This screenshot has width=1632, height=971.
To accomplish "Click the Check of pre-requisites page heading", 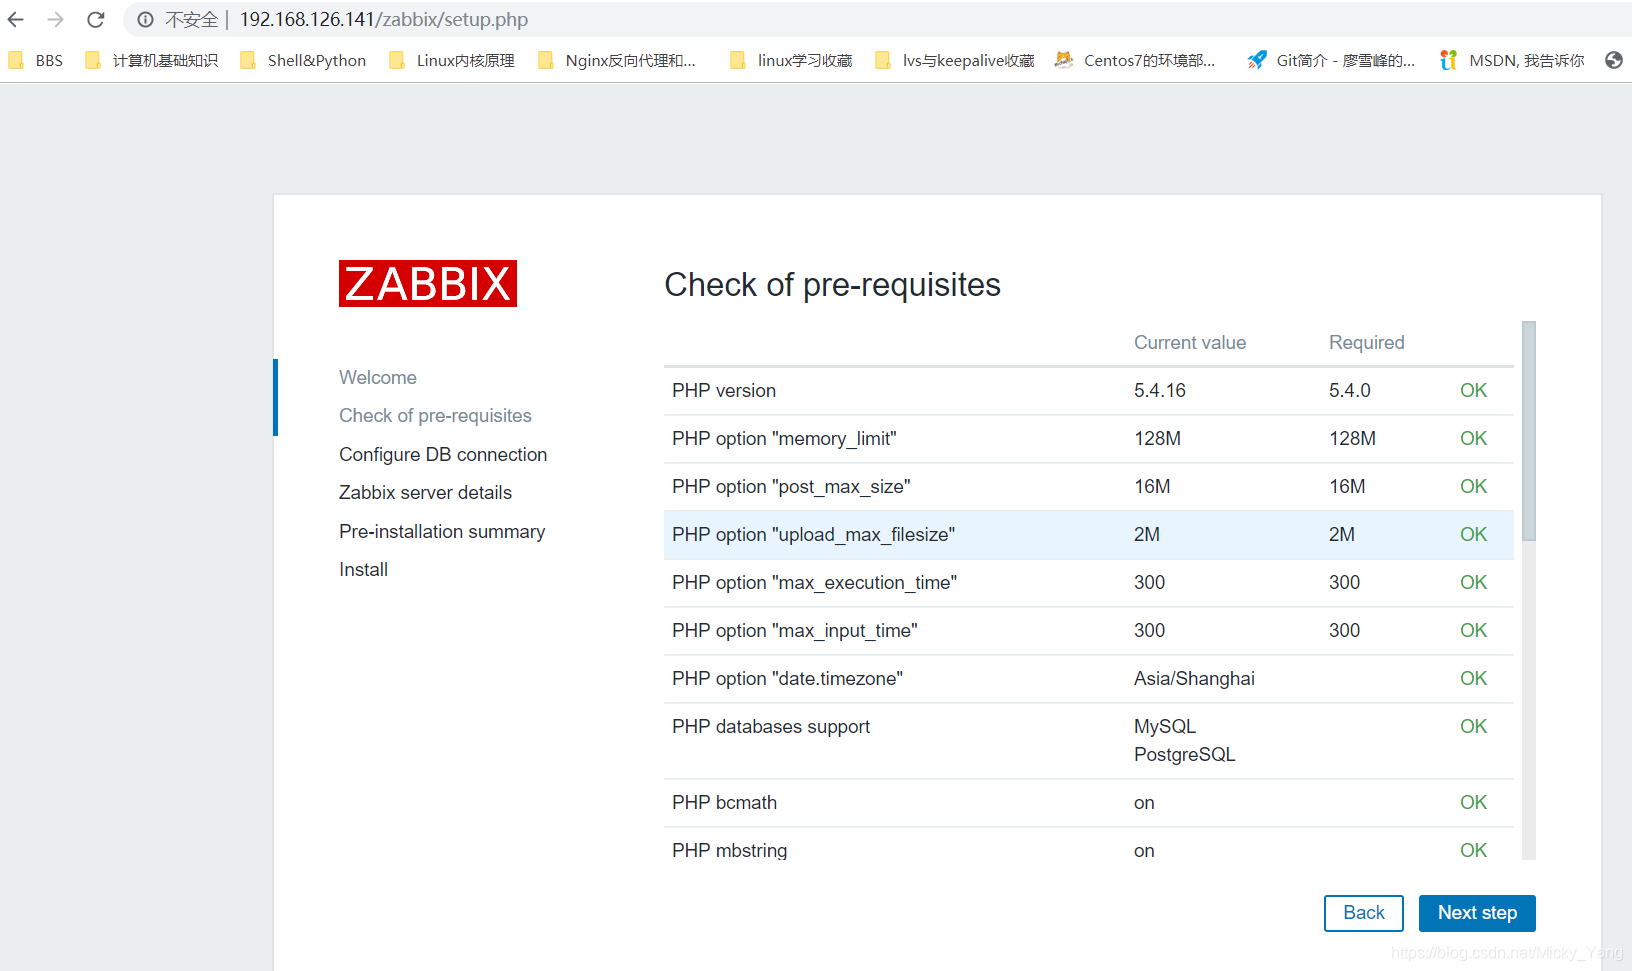I will (833, 285).
